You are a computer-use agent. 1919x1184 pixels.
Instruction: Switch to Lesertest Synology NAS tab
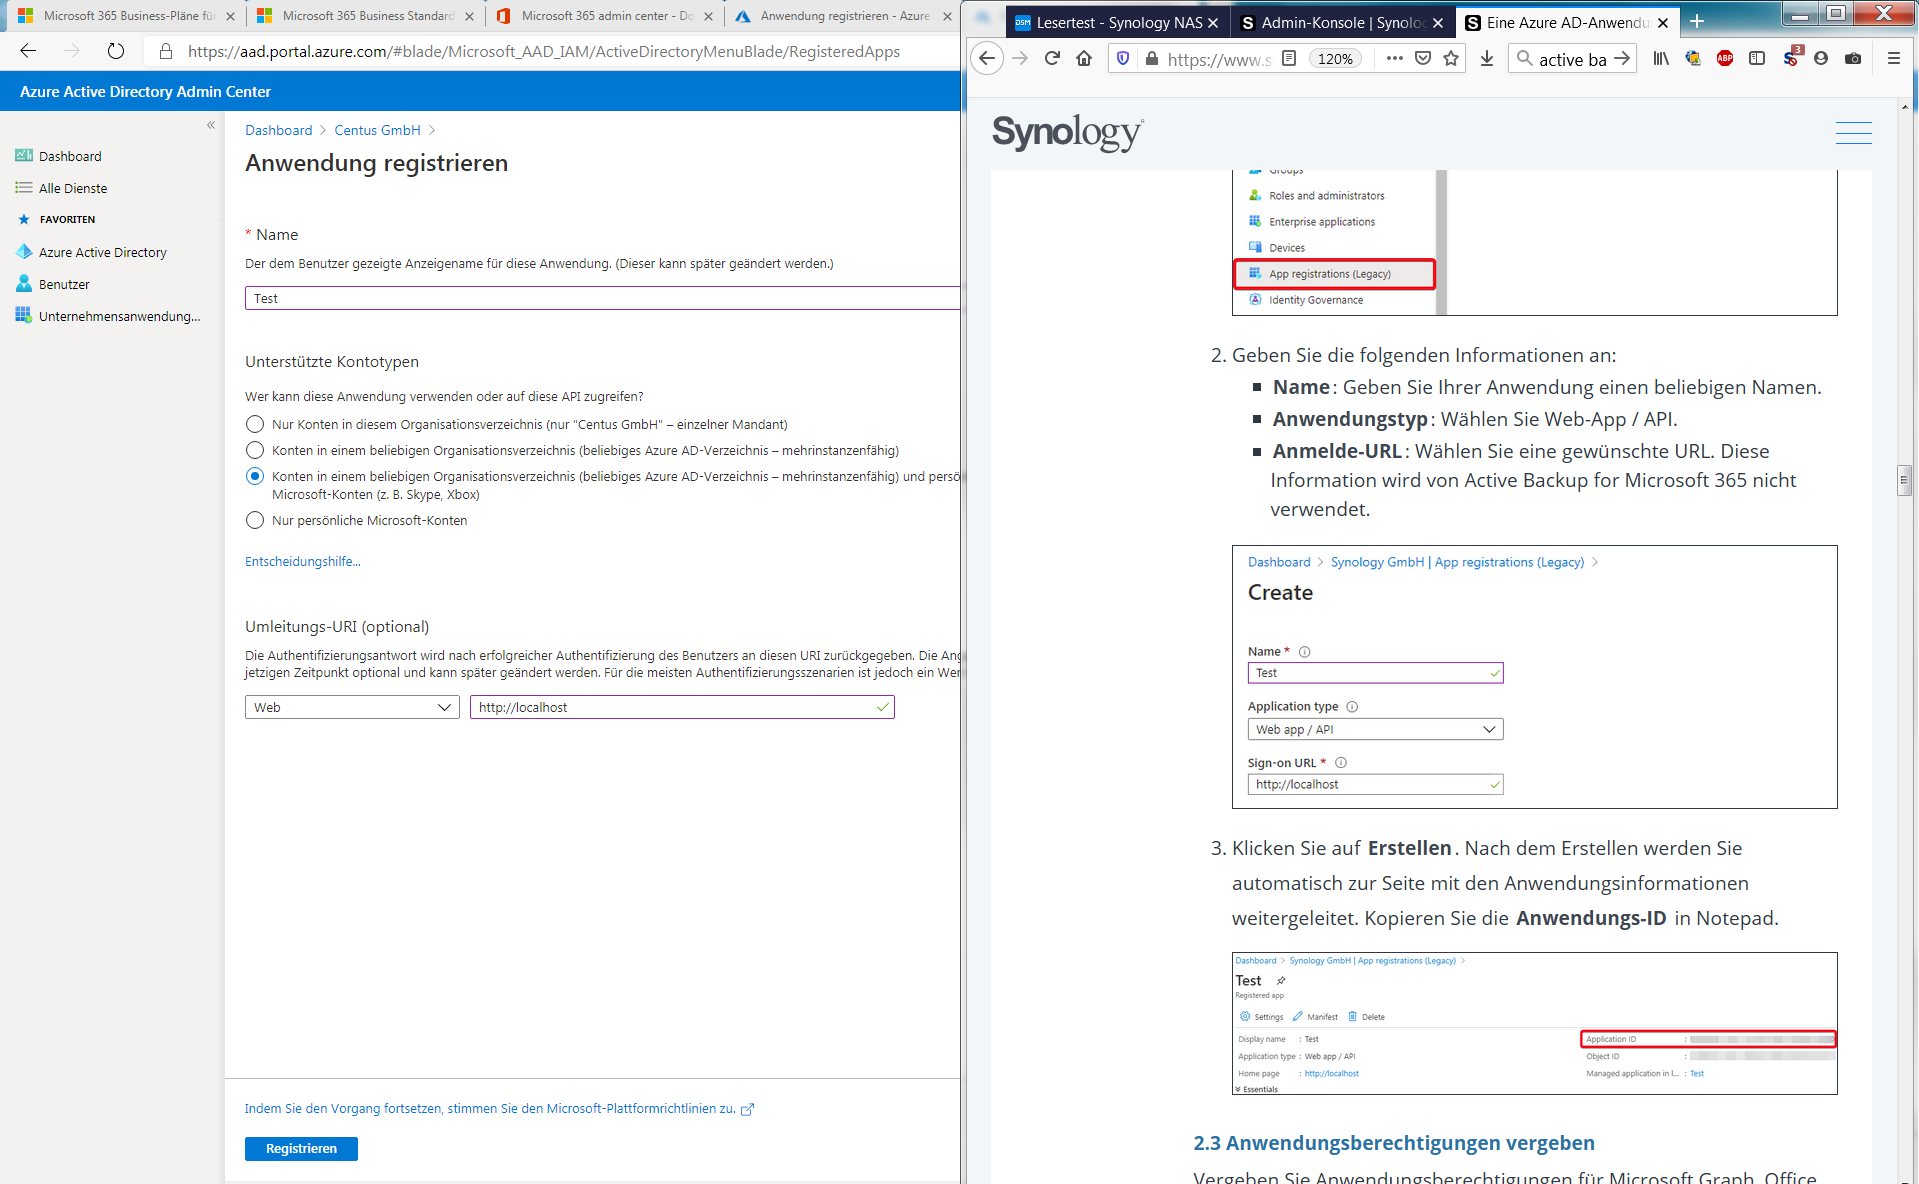click(1117, 22)
